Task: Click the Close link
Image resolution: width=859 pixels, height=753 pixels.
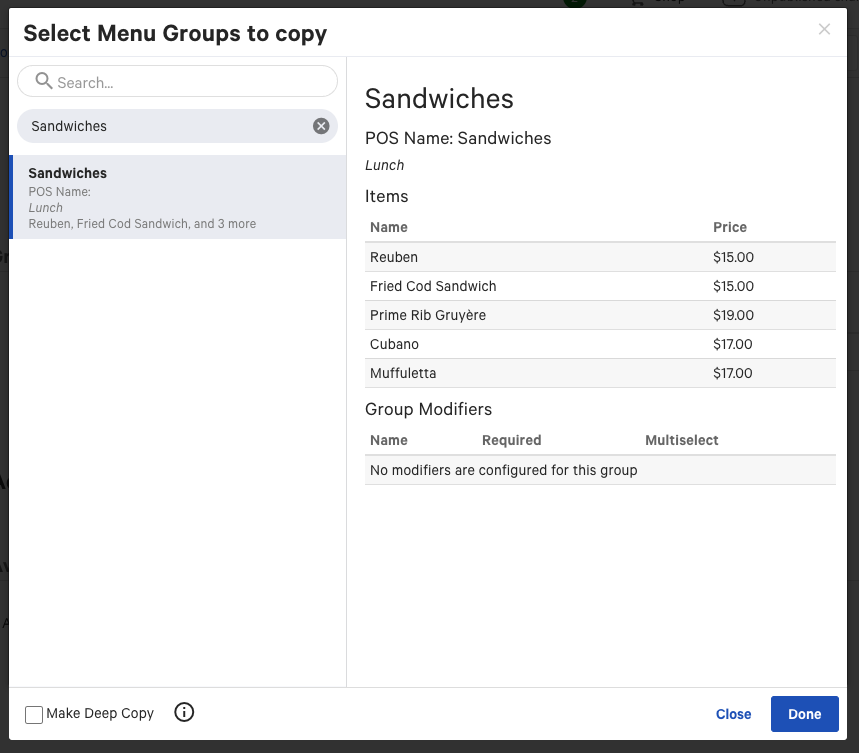Action: 733,714
